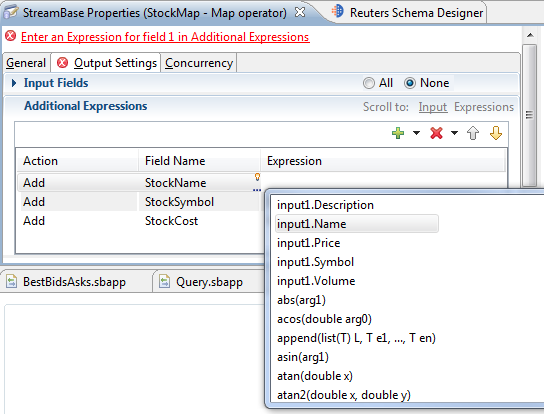Click the lightbulb content assist icon by StockName
Image resolution: width=544 pixels, height=414 pixels.
(x=257, y=177)
